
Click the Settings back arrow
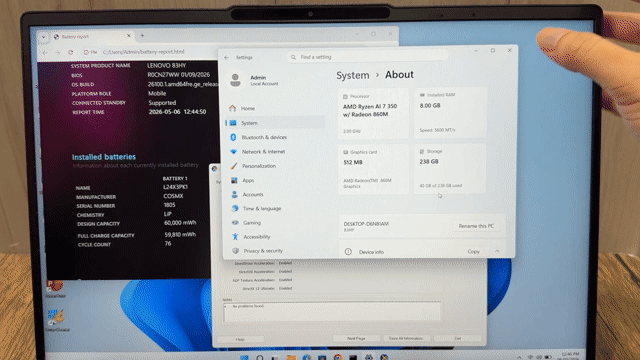coord(227,58)
